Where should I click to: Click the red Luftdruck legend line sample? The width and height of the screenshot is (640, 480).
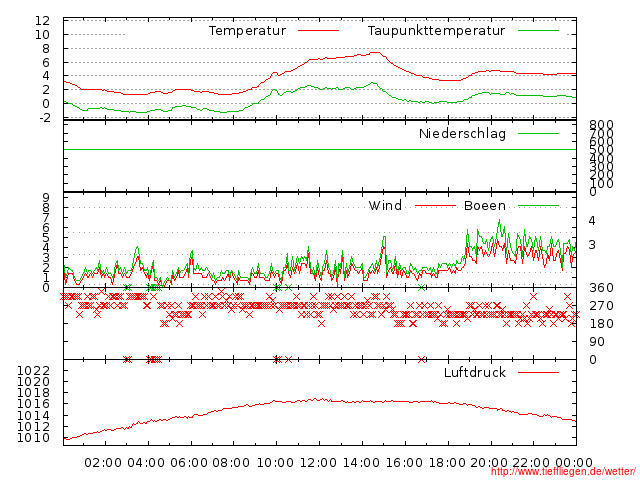538,372
